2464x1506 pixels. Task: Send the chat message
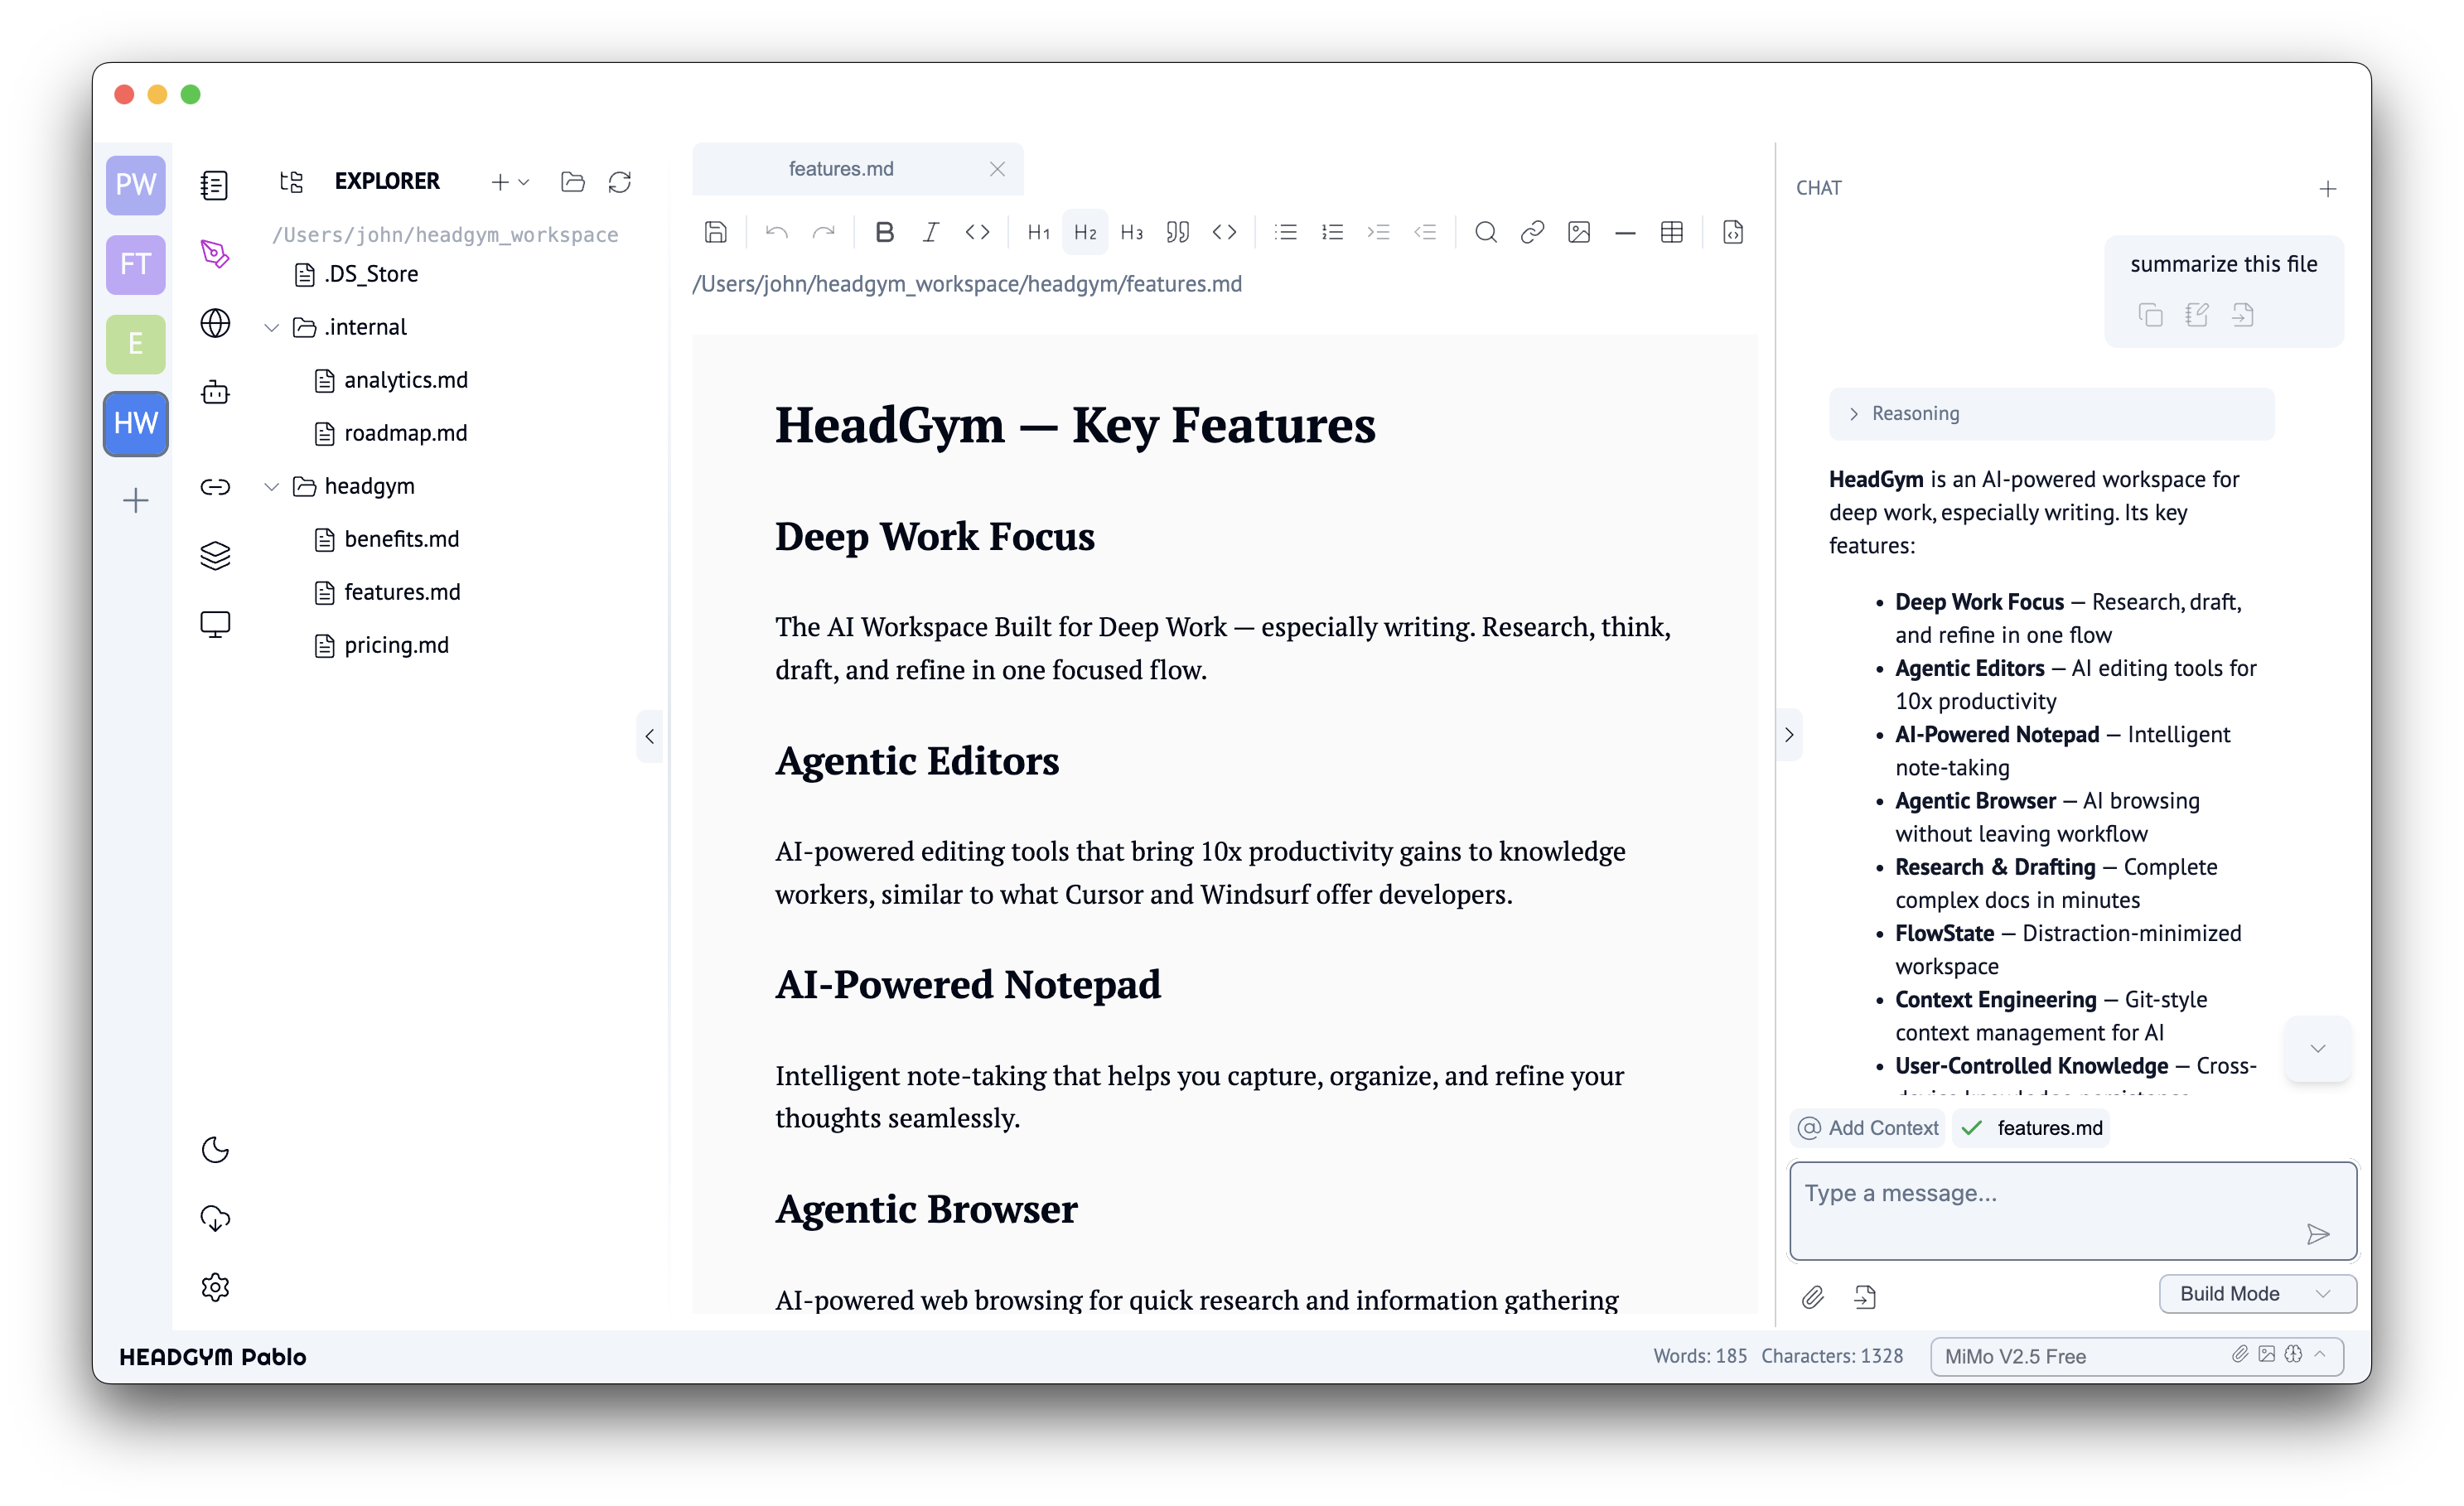tap(2318, 1234)
